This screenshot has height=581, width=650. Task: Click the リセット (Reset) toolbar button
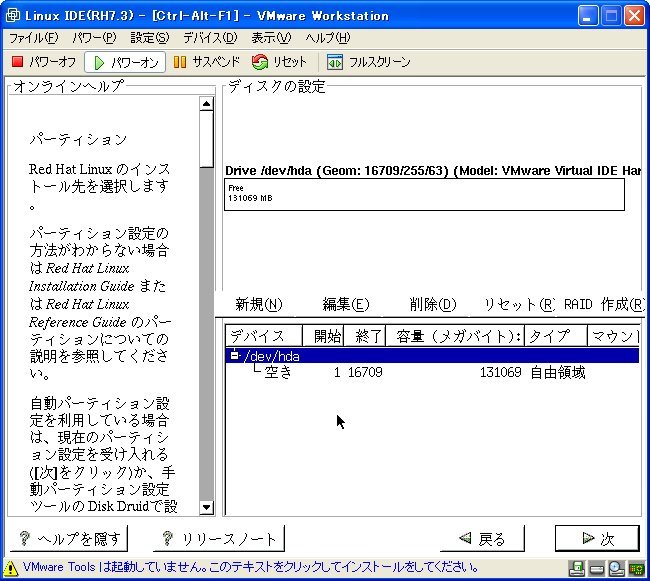pos(281,62)
